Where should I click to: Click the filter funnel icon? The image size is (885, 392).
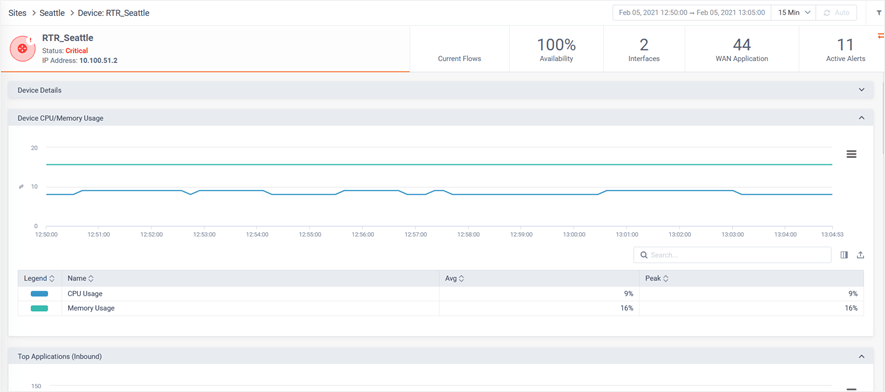[x=878, y=12]
